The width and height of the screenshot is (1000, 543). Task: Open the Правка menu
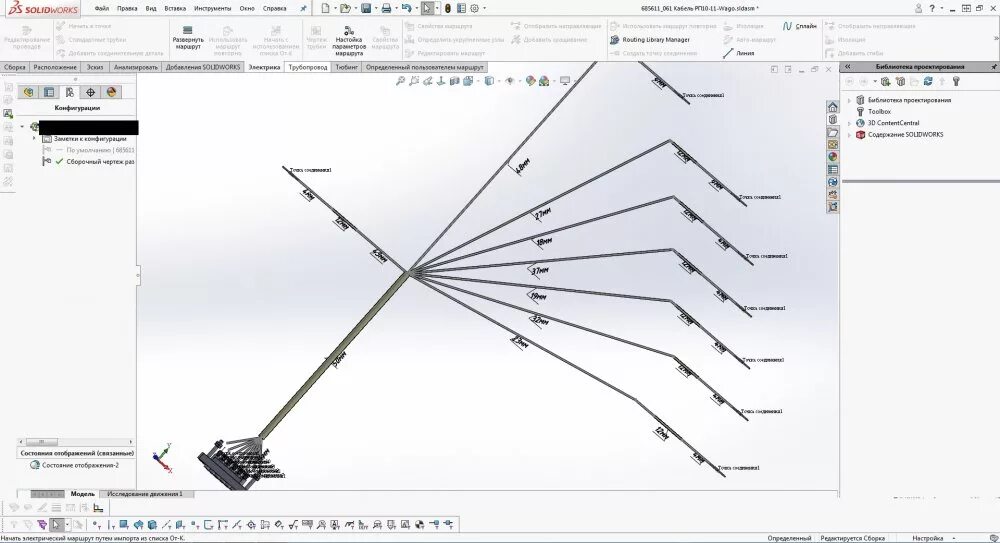[x=127, y=8]
